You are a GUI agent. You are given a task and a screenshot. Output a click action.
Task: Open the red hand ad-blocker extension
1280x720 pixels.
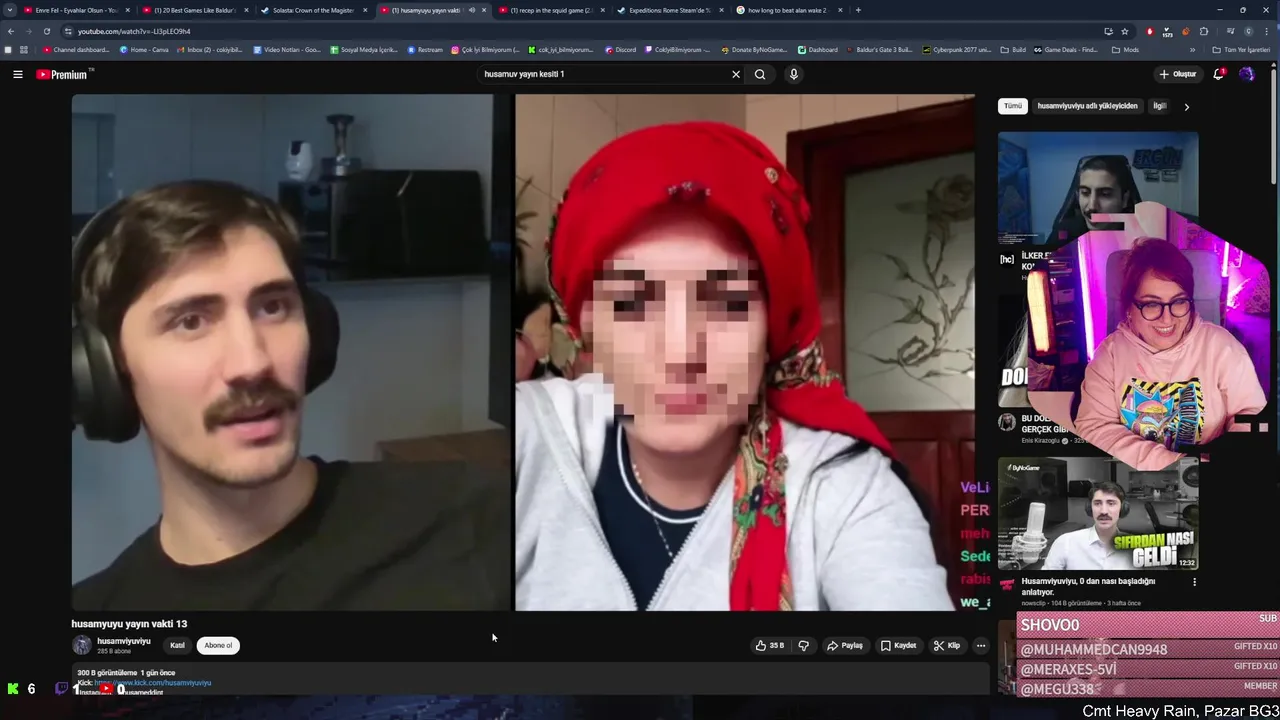click(x=1150, y=31)
